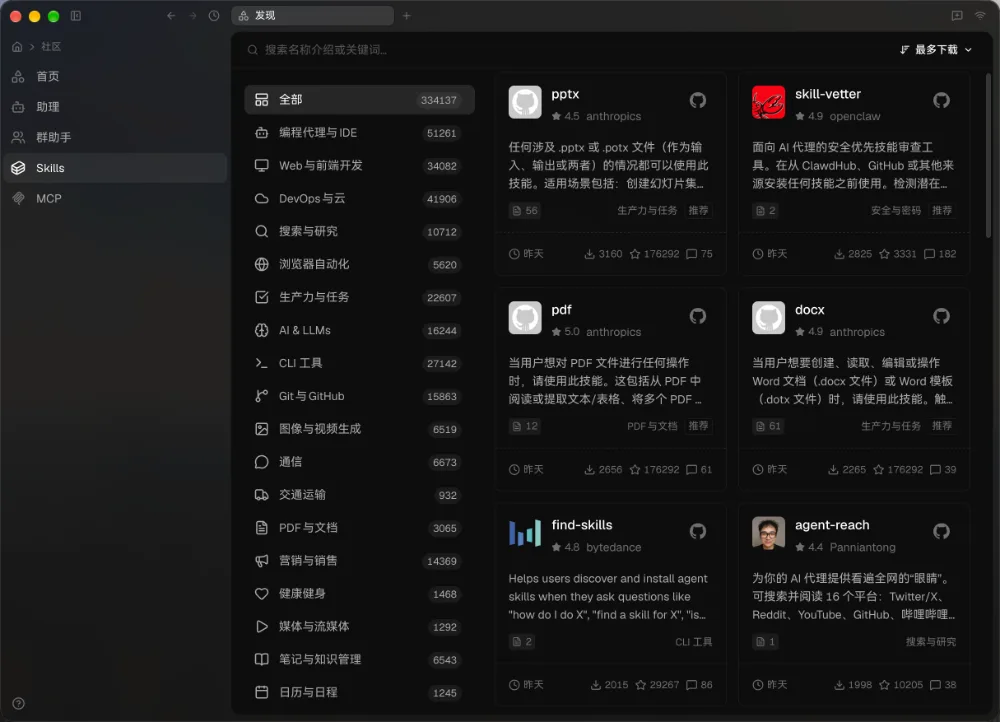Select the 助理 sidebar item
1000x722 pixels.
(x=115, y=107)
